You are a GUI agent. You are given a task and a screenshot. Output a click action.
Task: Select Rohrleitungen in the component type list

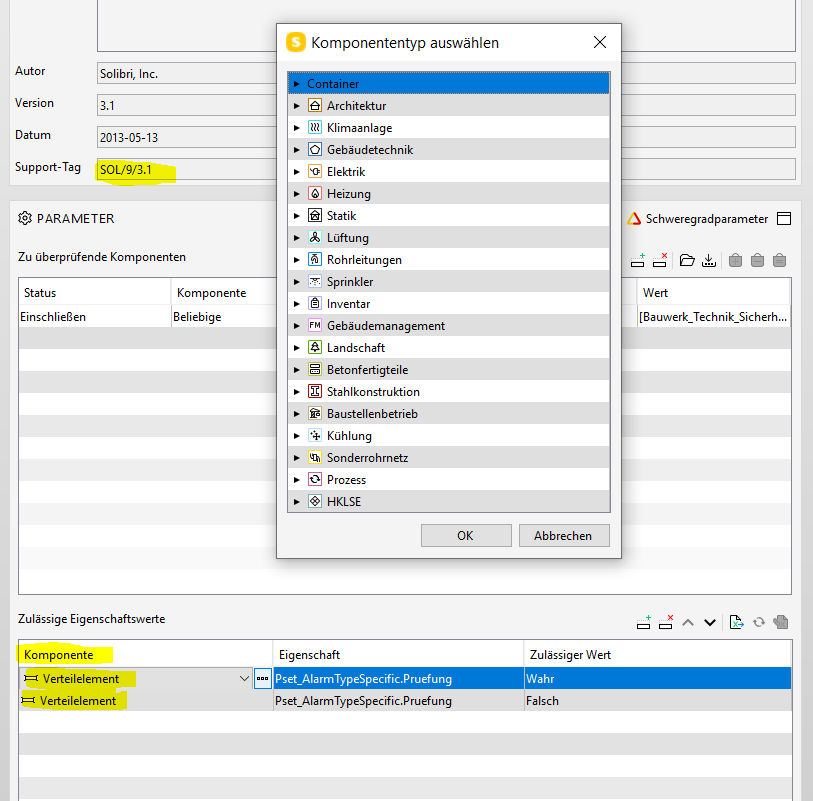pyautogui.click(x=448, y=259)
